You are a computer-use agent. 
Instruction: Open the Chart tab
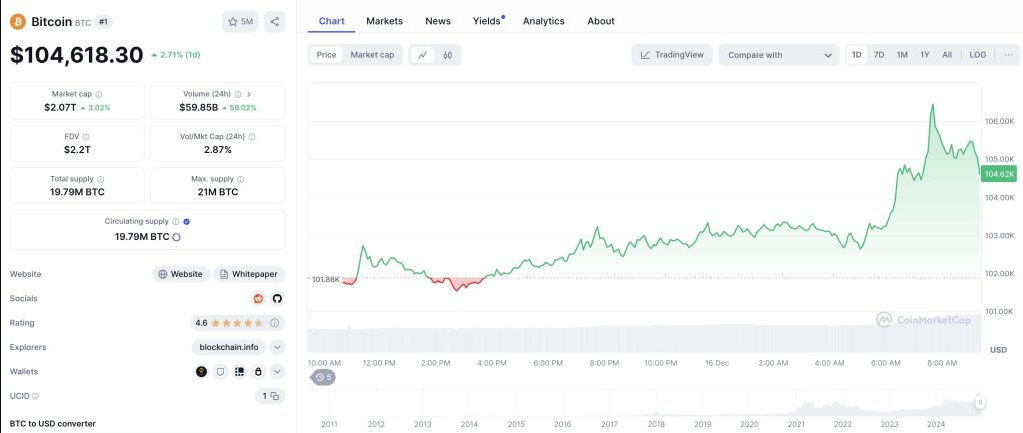pyautogui.click(x=331, y=21)
